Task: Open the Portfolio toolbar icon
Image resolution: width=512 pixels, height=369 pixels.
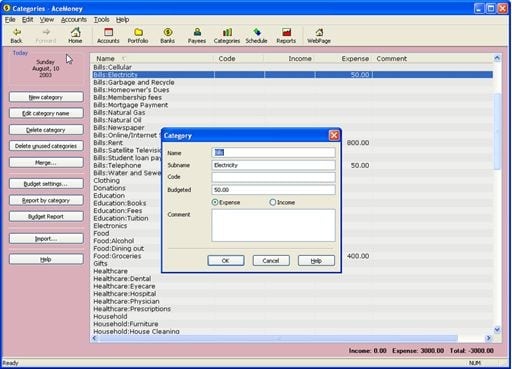Action: [x=138, y=36]
